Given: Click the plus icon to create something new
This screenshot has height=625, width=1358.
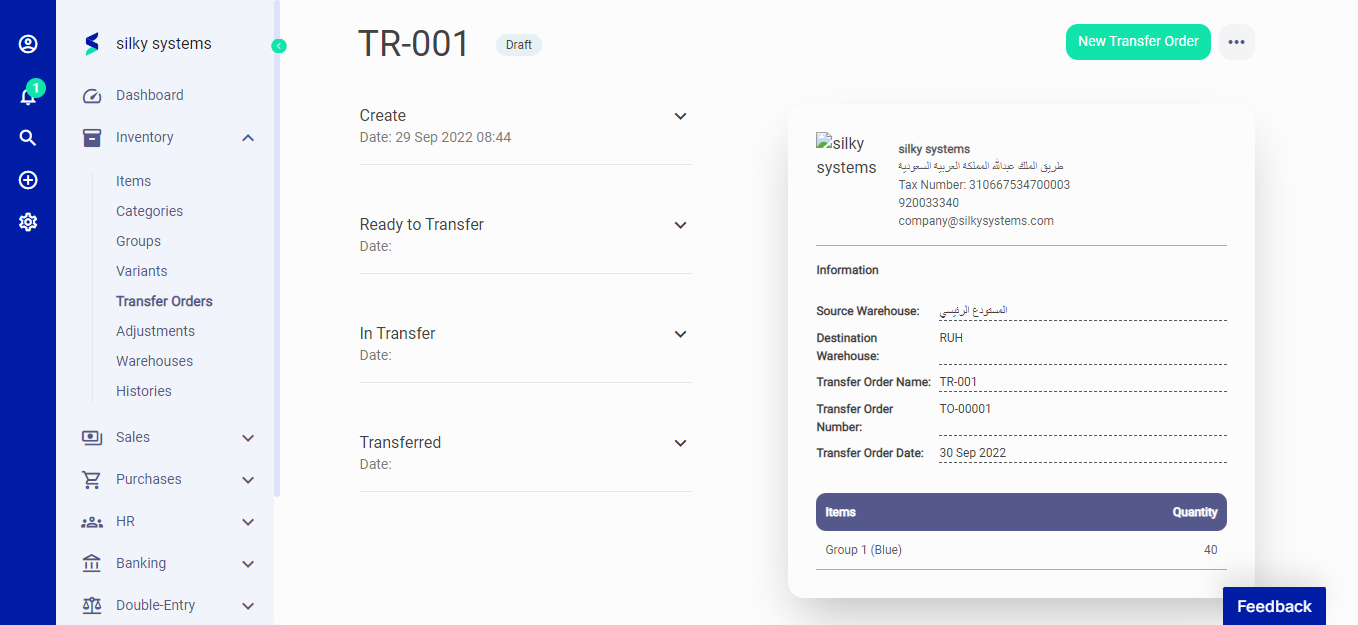Looking at the screenshot, I should (x=27, y=179).
